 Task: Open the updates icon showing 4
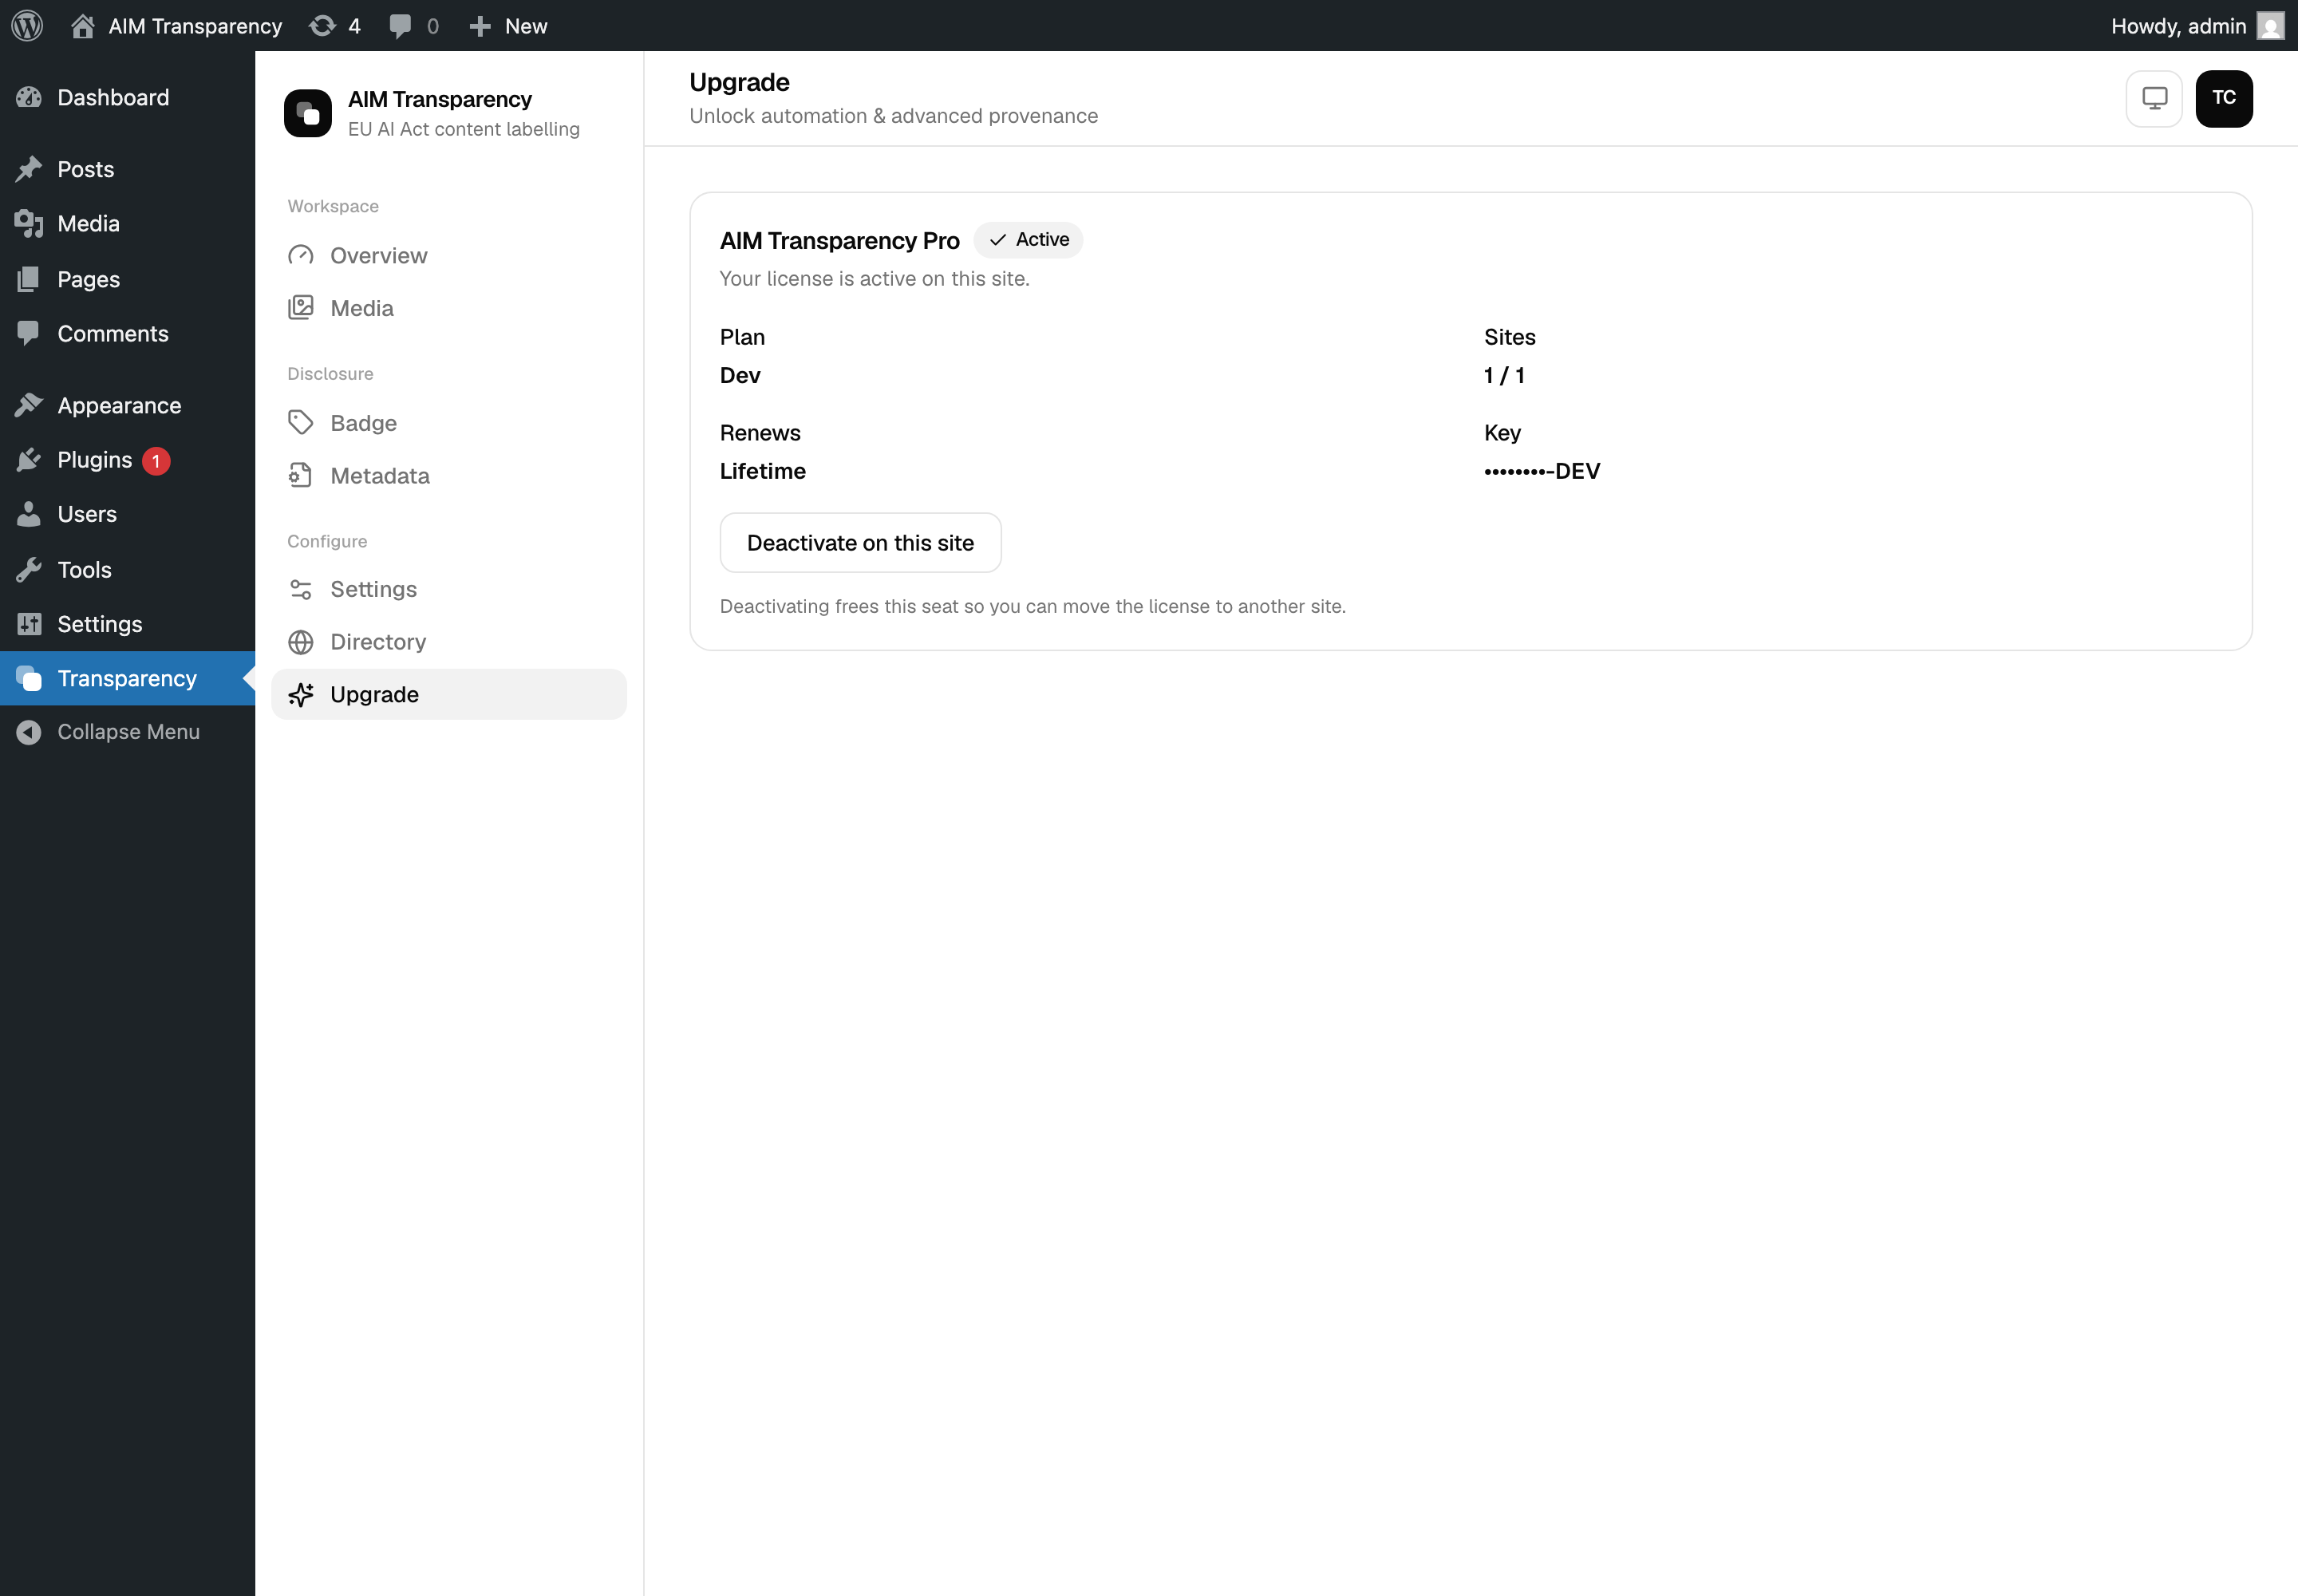coord(335,26)
